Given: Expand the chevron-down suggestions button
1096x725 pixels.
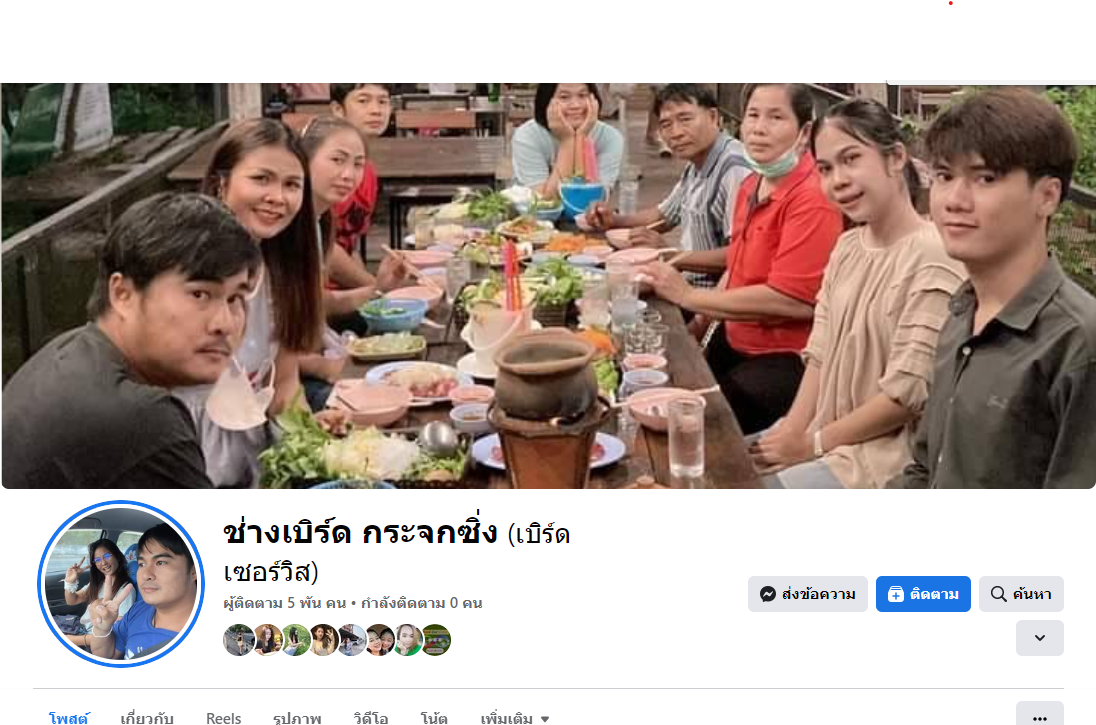Looking at the screenshot, I should tap(1040, 638).
